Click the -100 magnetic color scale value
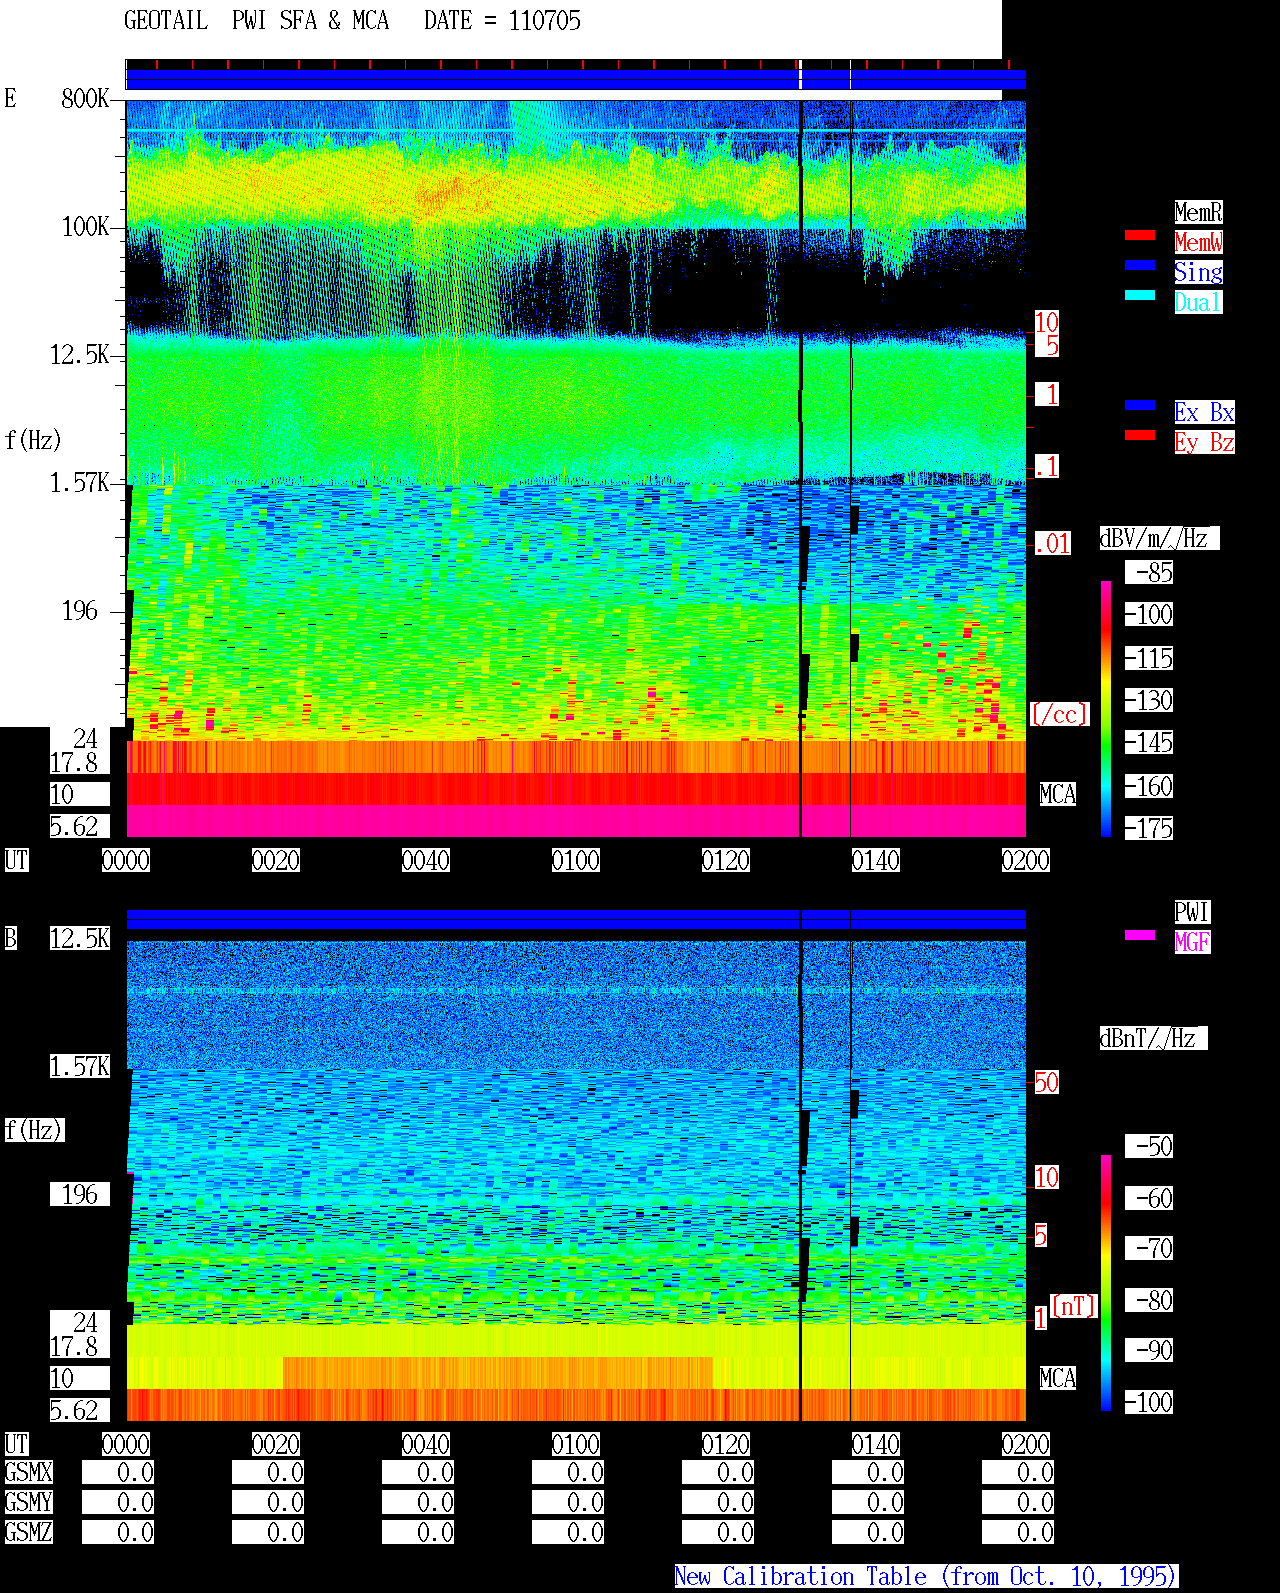Image resolution: width=1280 pixels, height=1593 pixels. coord(1150,1402)
